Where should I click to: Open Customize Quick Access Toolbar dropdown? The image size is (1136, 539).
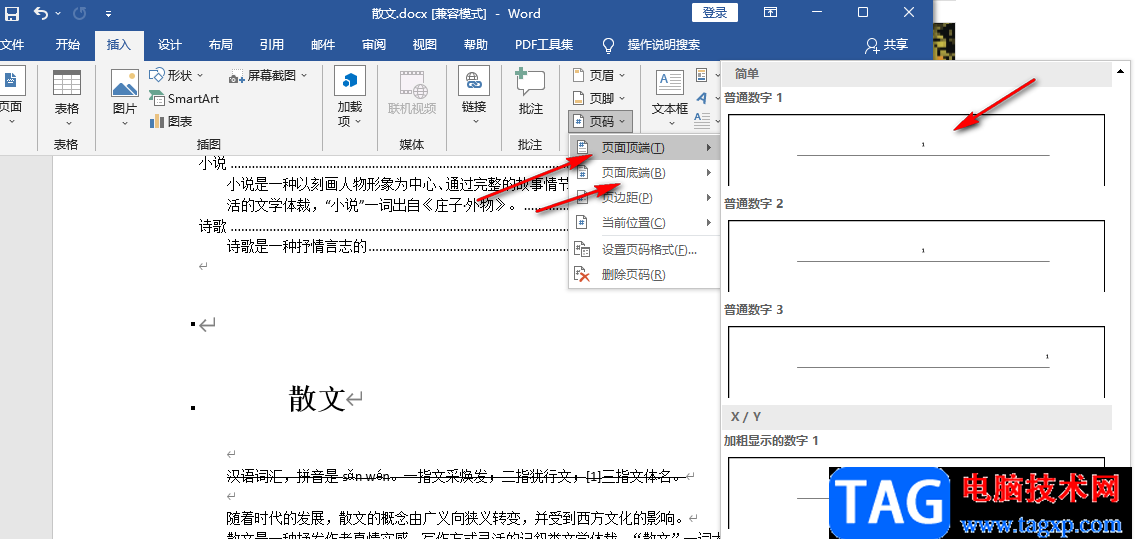108,13
